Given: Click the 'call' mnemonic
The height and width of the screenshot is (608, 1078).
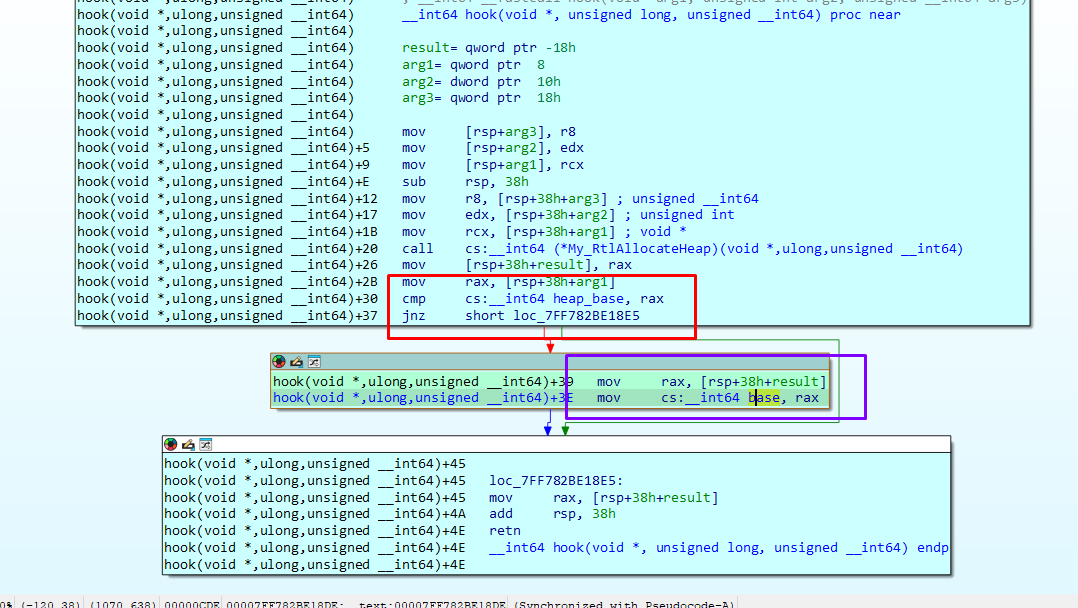Looking at the screenshot, I should coord(418,248).
